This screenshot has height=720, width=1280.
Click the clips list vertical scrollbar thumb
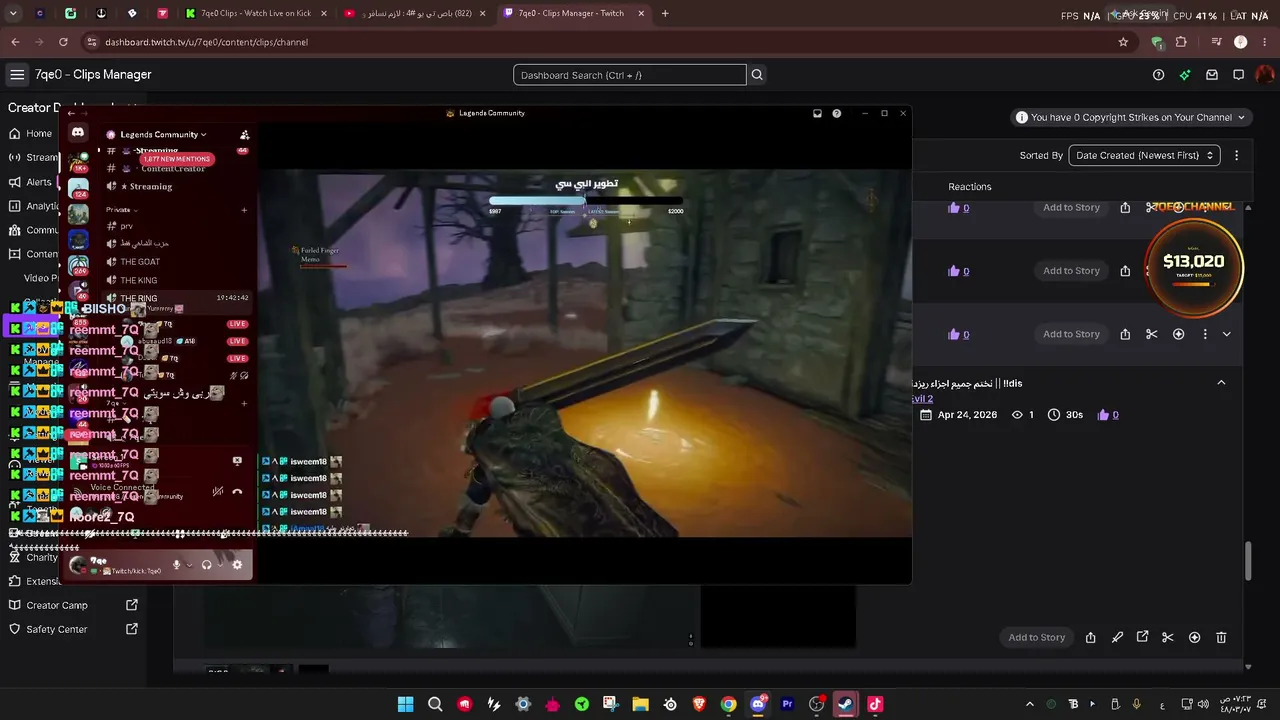1248,560
